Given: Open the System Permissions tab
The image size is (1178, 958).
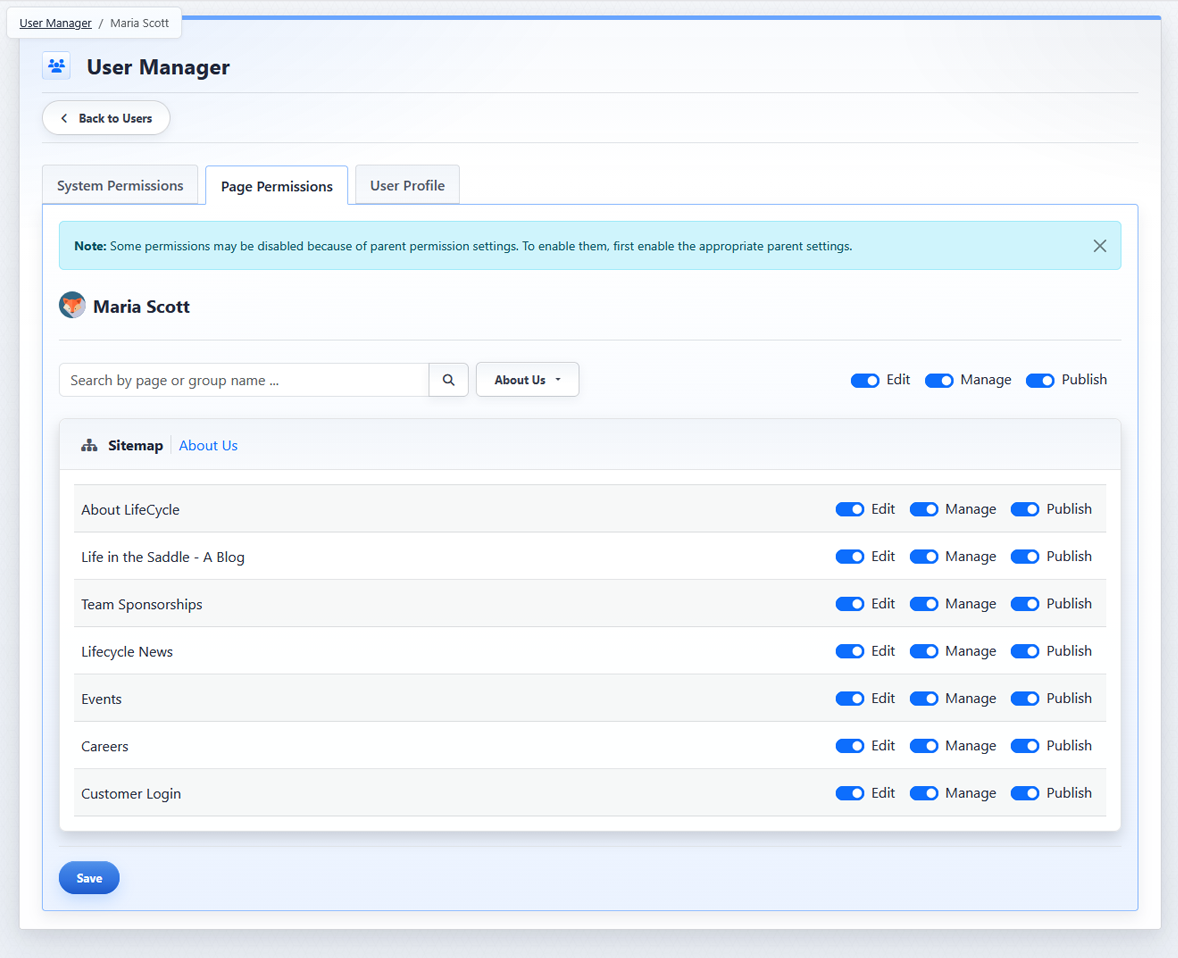Looking at the screenshot, I should pos(120,185).
